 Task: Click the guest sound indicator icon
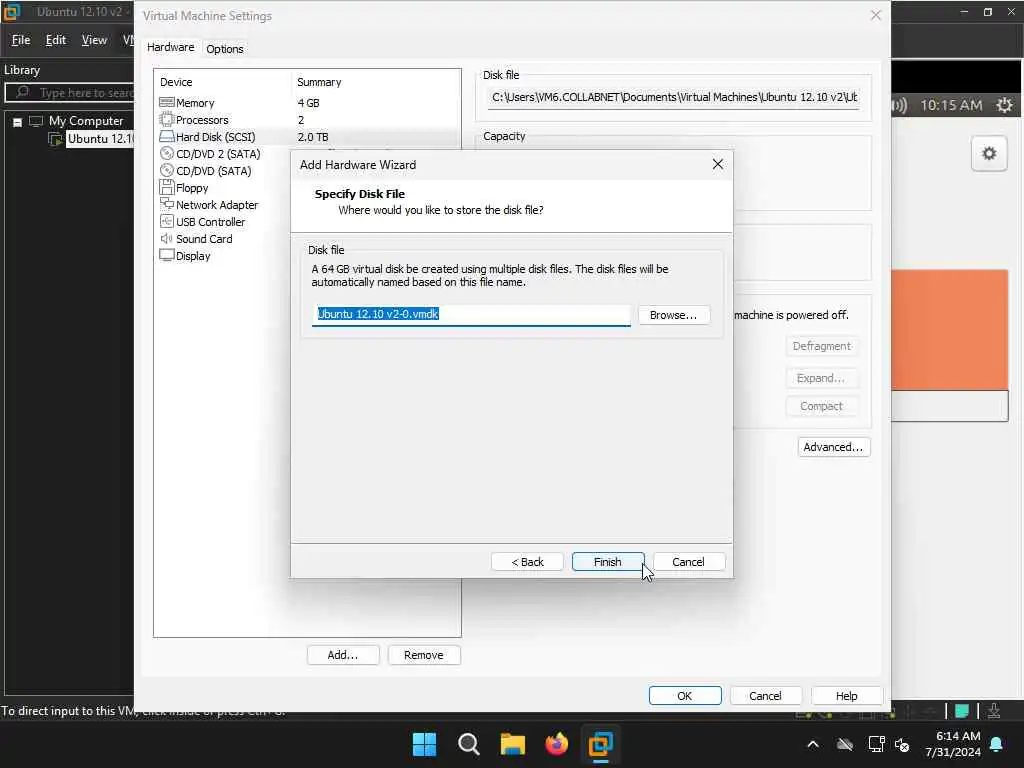(x=900, y=105)
